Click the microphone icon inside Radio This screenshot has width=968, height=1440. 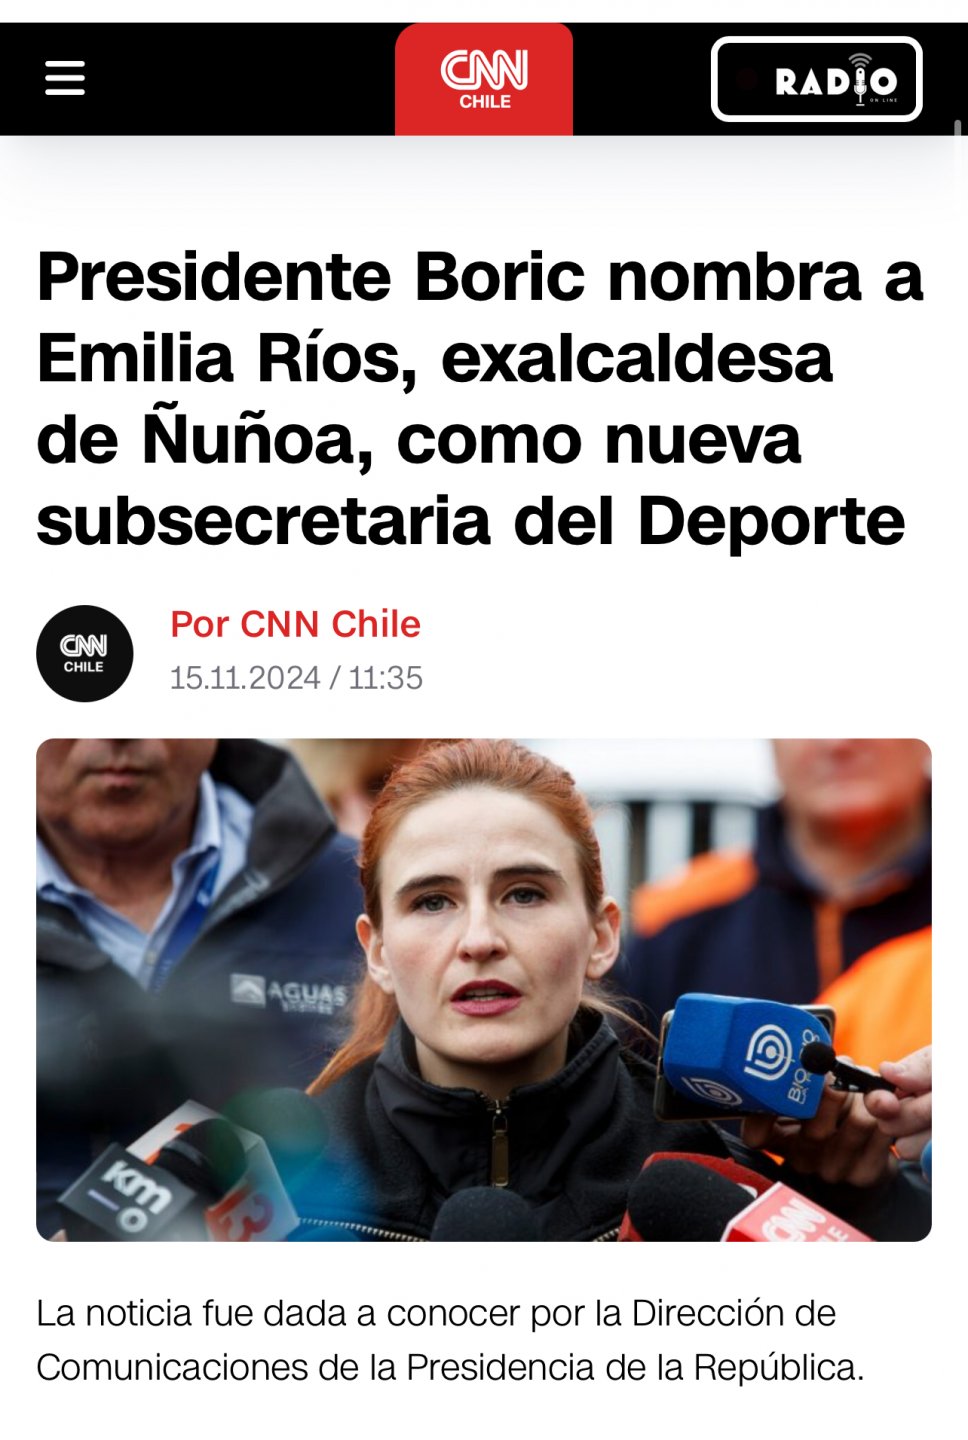(860, 79)
